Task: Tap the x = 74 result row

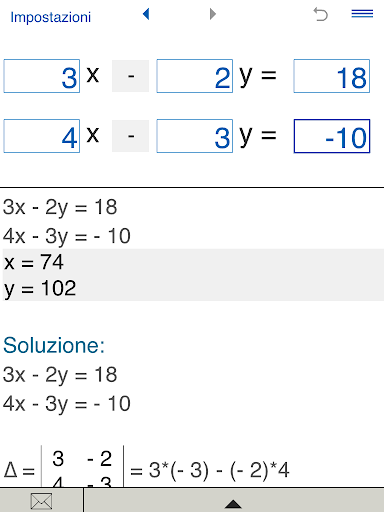Action: (x=193, y=262)
